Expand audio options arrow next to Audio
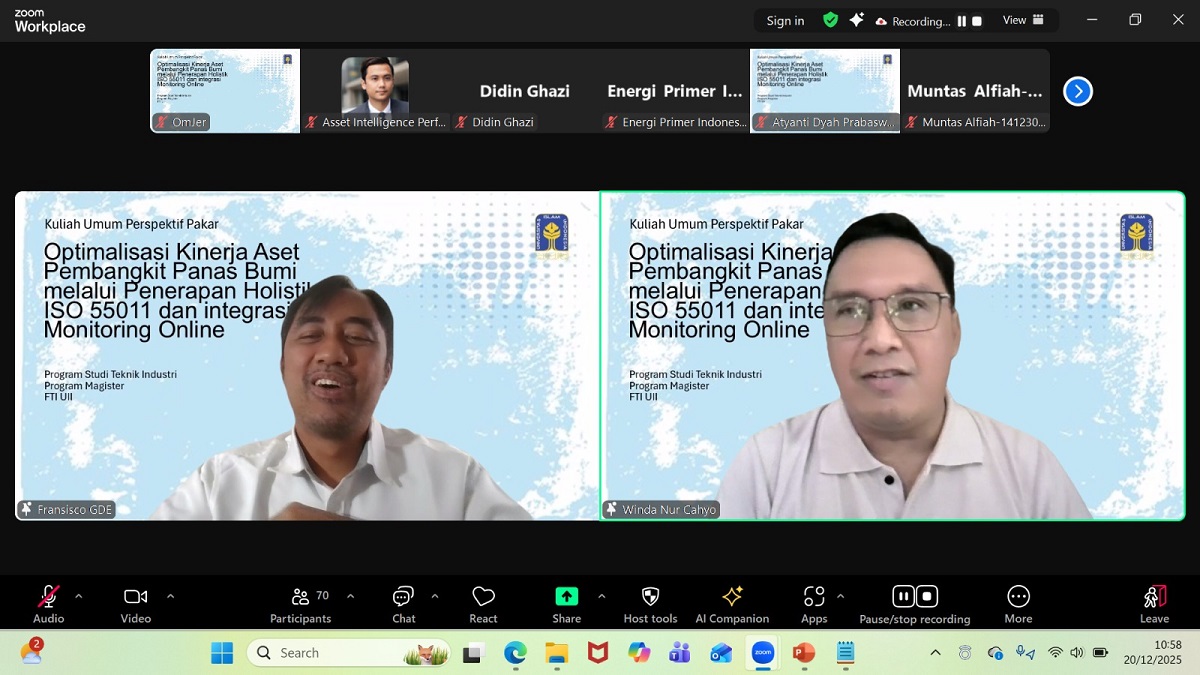1200x675 pixels. coord(79,596)
